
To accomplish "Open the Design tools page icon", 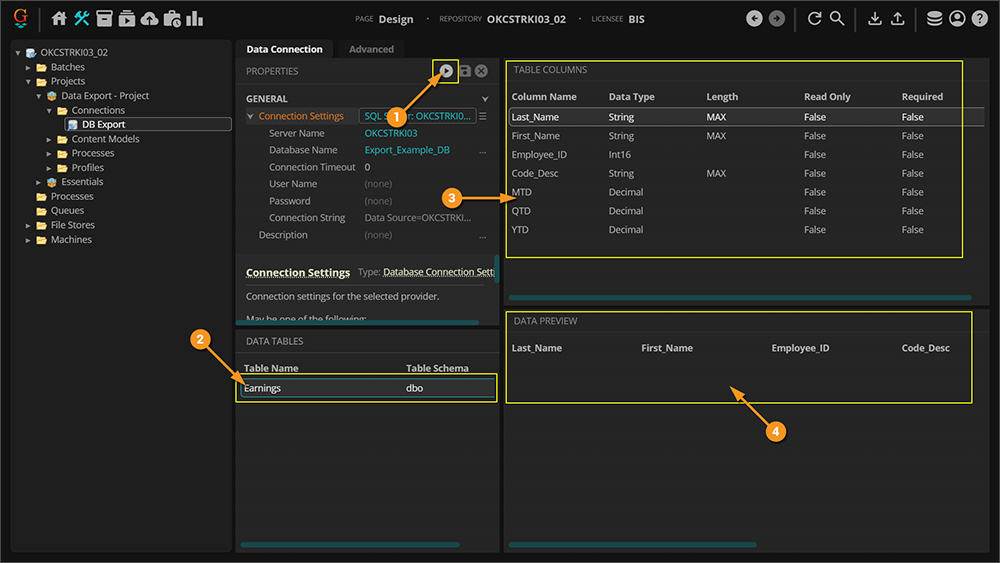I will point(82,19).
